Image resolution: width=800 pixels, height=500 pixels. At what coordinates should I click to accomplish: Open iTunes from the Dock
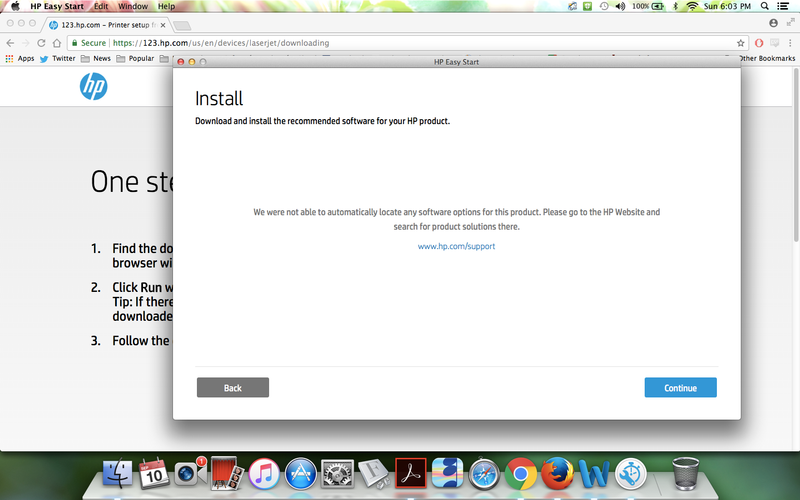pyautogui.click(x=264, y=473)
